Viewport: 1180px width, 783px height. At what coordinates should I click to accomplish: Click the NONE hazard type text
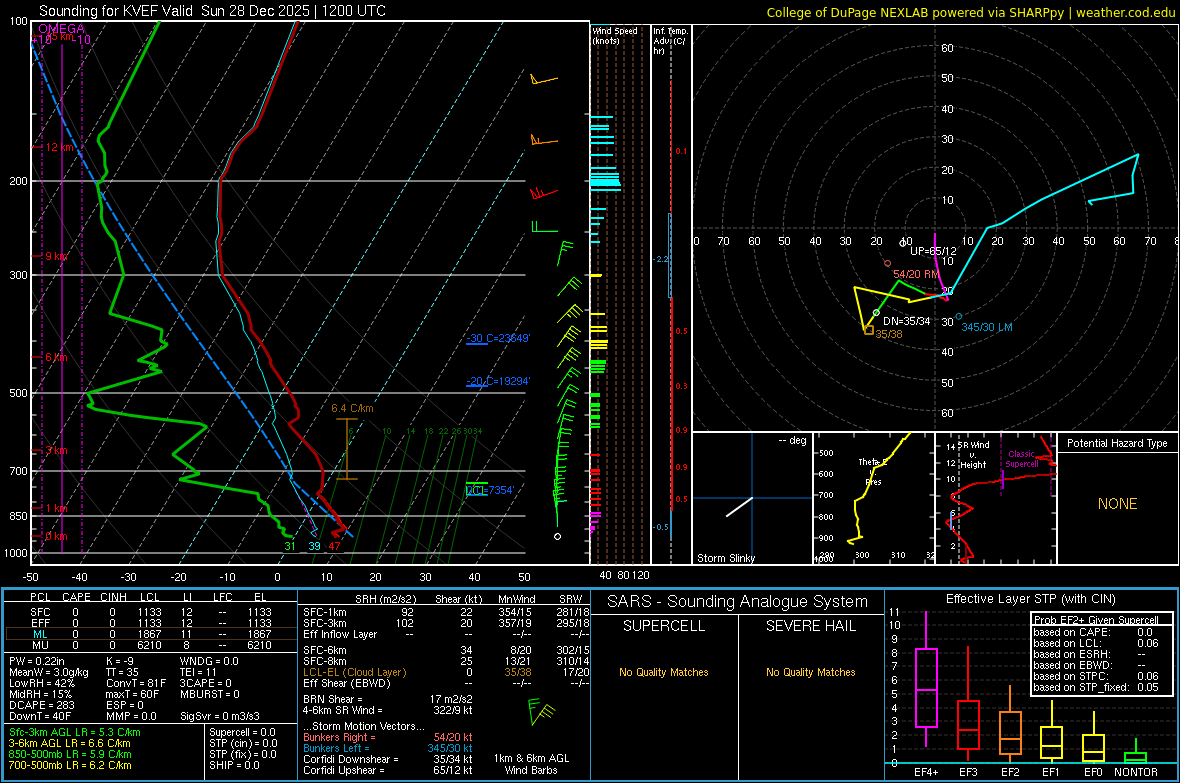point(1117,504)
